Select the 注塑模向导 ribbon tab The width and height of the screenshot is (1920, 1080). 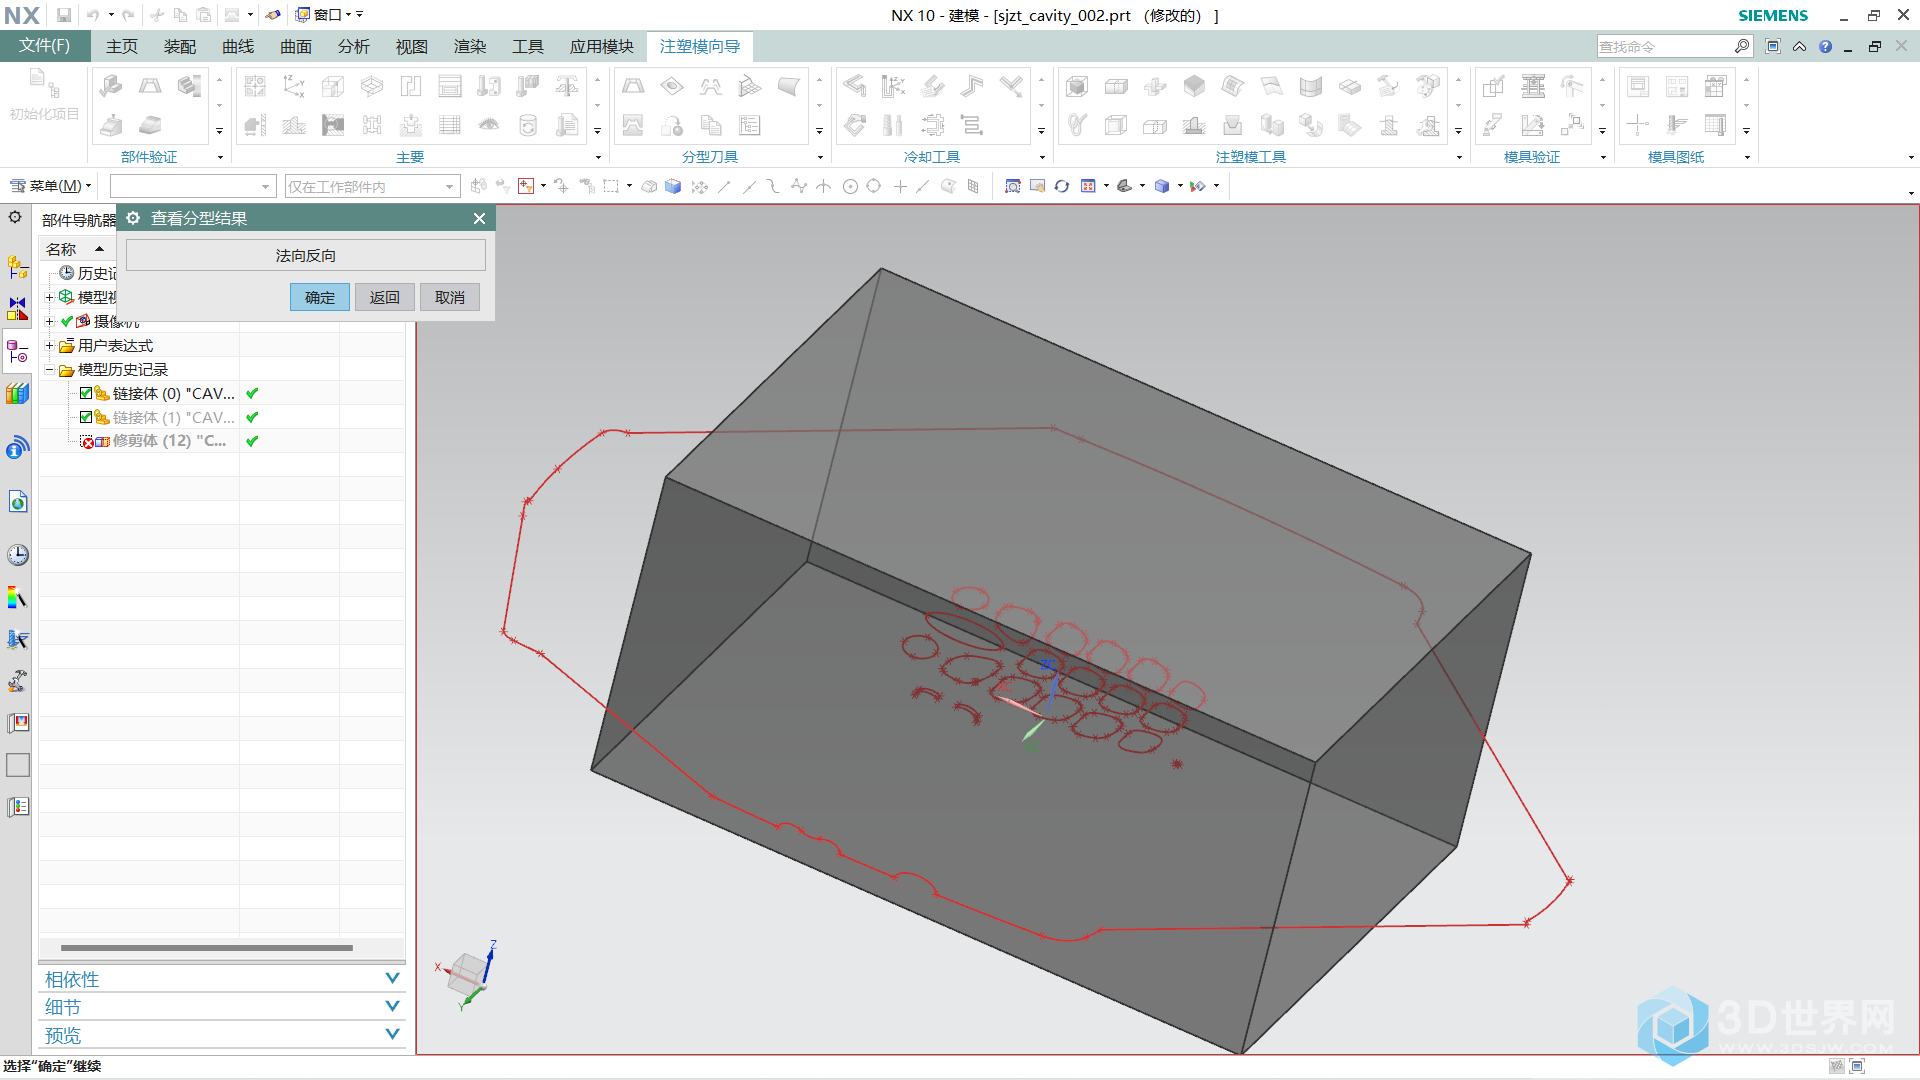[x=700, y=46]
